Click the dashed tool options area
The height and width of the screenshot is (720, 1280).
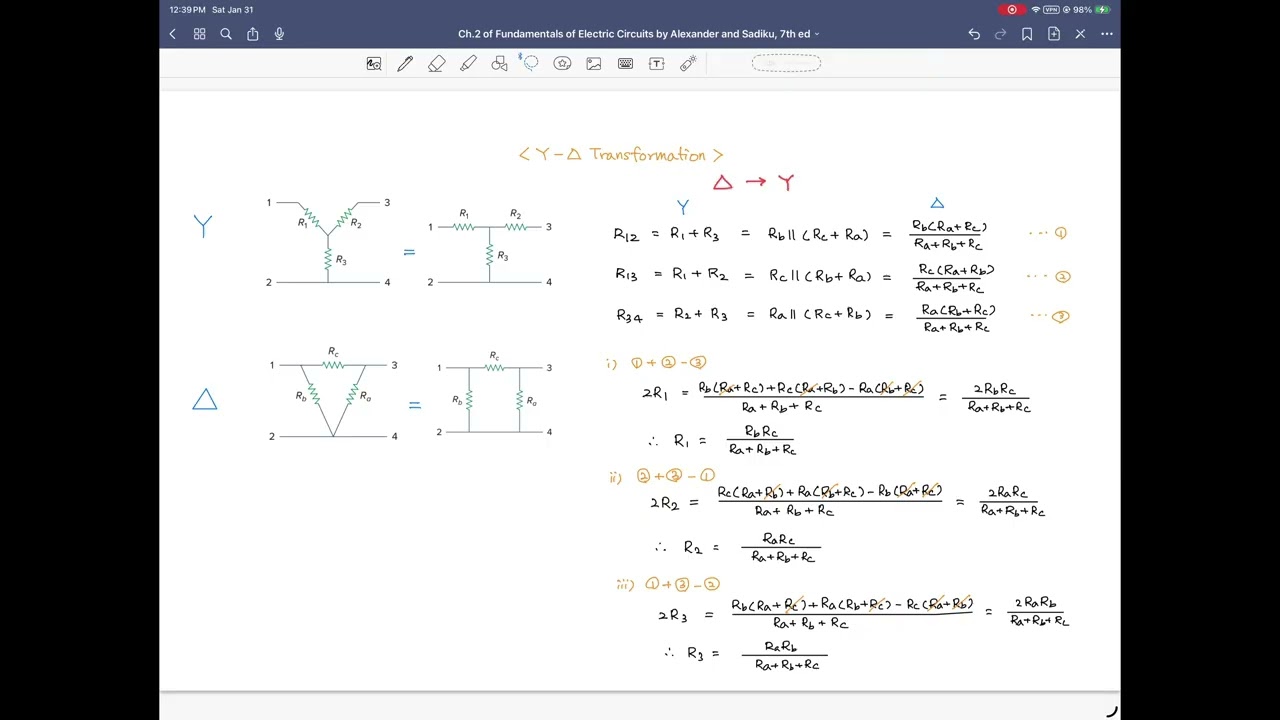pyautogui.click(x=786, y=64)
